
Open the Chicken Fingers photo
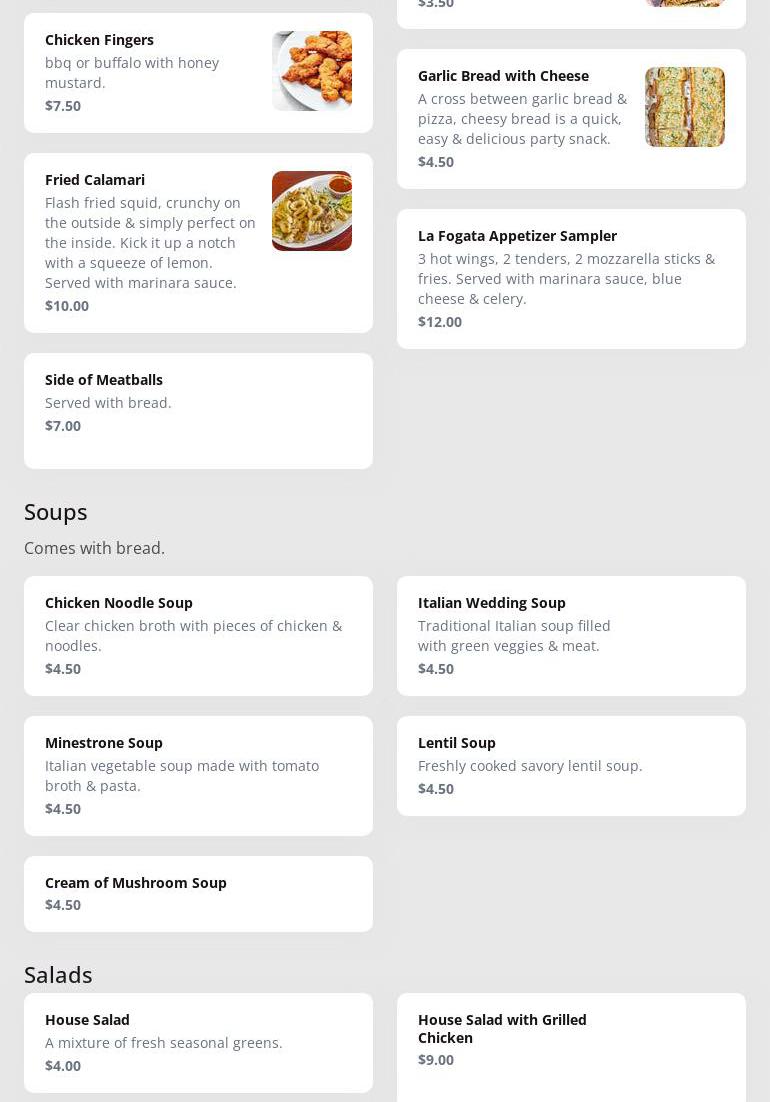coord(311,71)
